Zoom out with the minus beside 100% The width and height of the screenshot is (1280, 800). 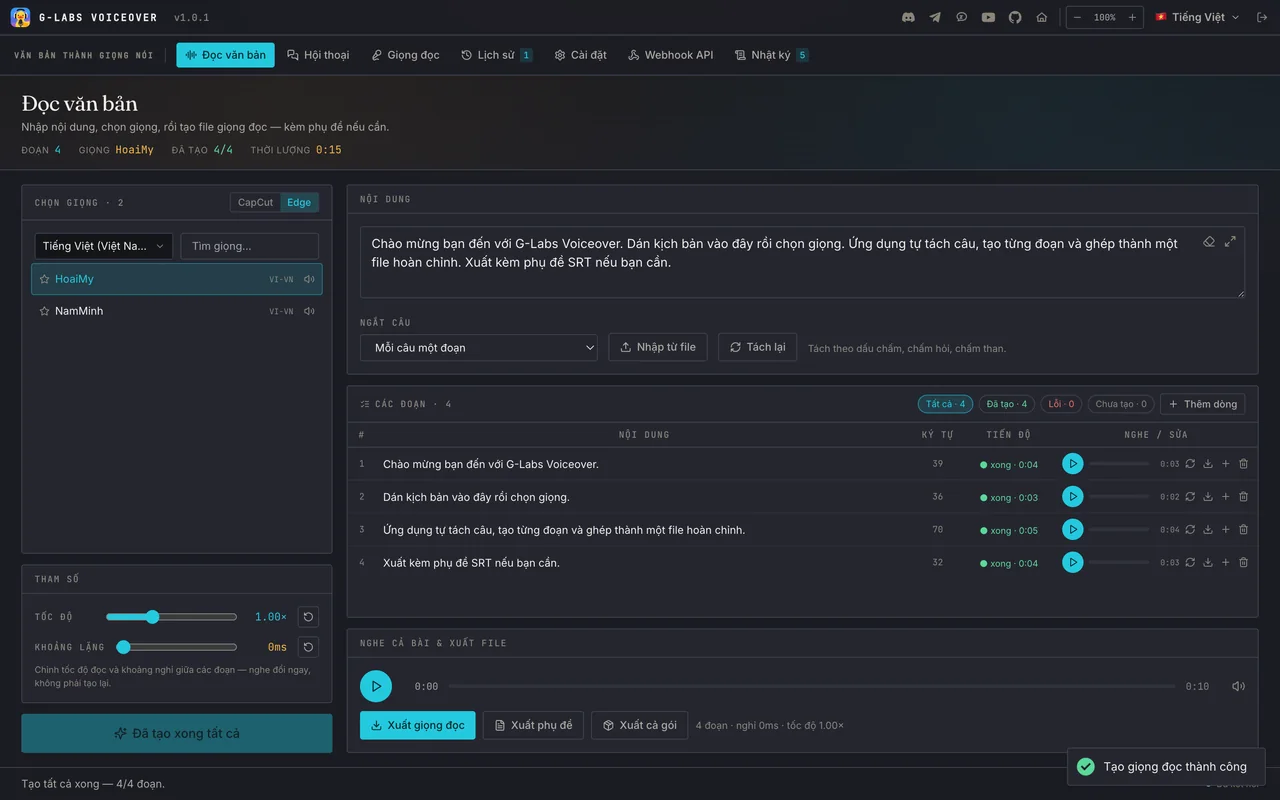[x=1077, y=17]
